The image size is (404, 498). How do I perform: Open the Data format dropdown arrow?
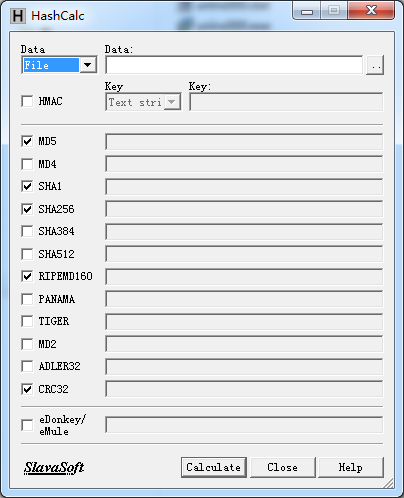[x=88, y=65]
